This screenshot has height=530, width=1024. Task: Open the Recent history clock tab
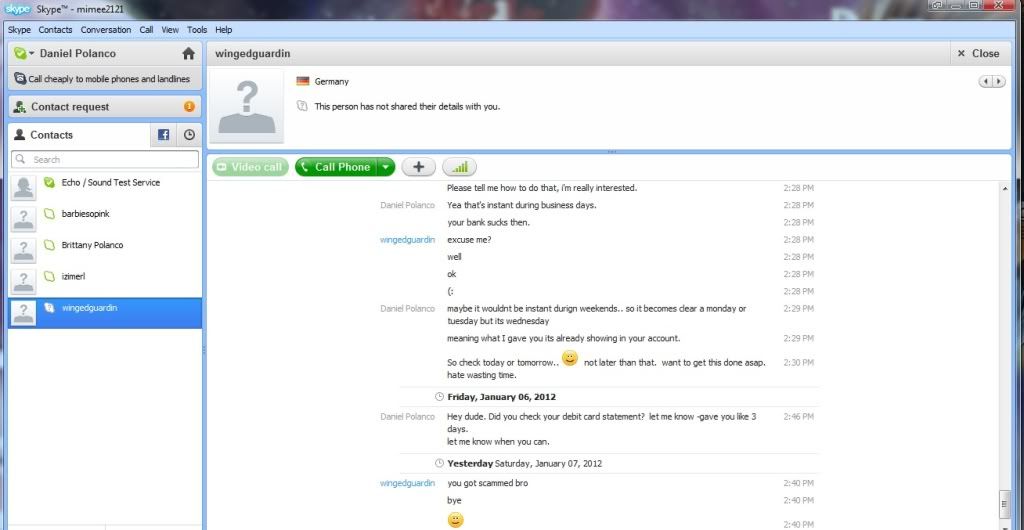pyautogui.click(x=189, y=135)
